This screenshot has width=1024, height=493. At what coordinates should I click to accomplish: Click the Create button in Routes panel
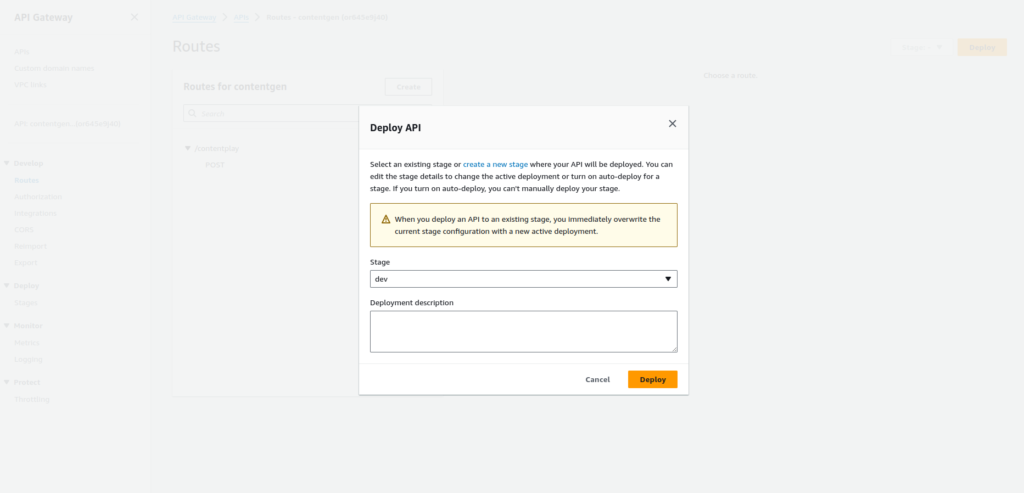[408, 87]
